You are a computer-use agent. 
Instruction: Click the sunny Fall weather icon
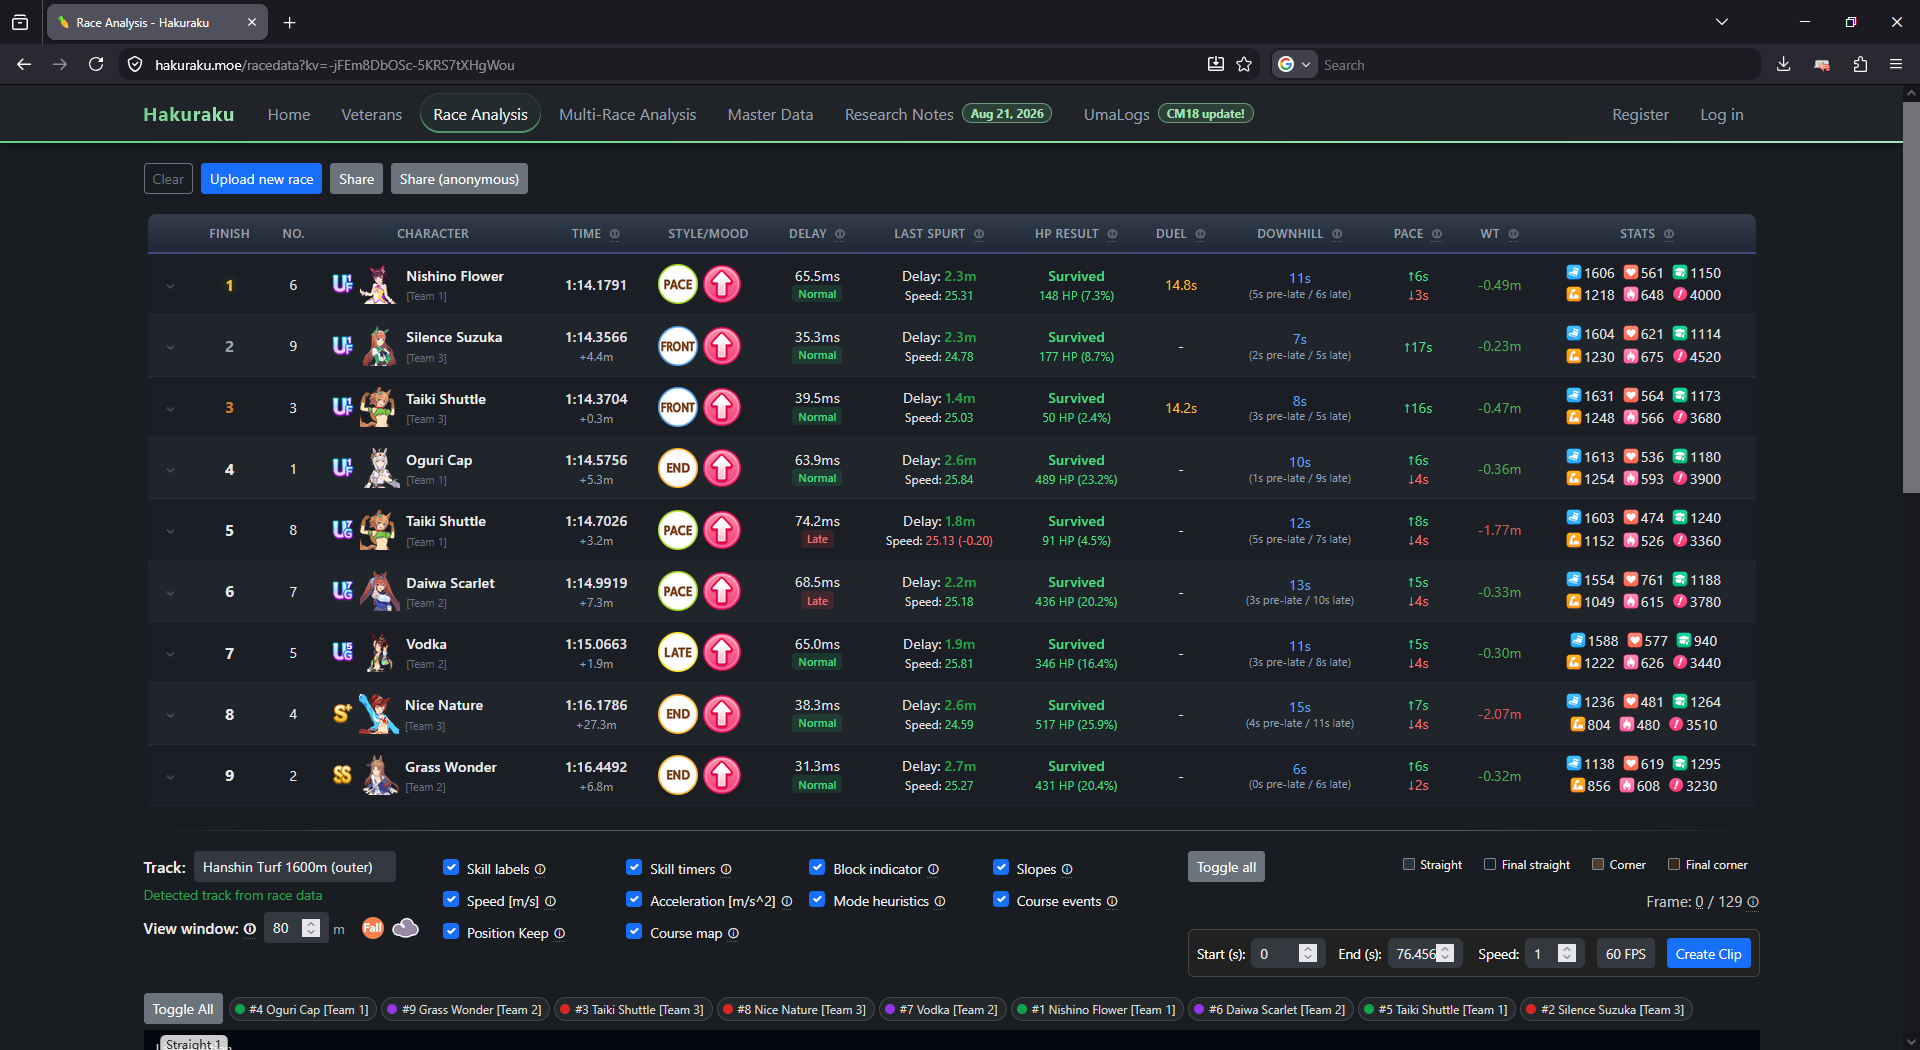pyautogui.click(x=372, y=928)
